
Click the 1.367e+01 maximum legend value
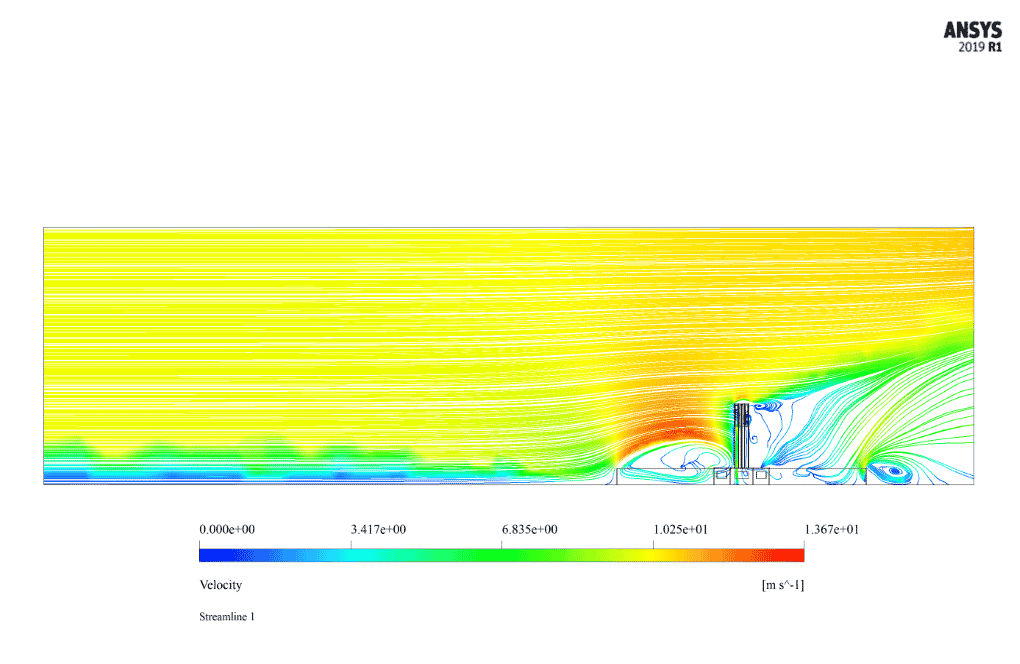[831, 530]
